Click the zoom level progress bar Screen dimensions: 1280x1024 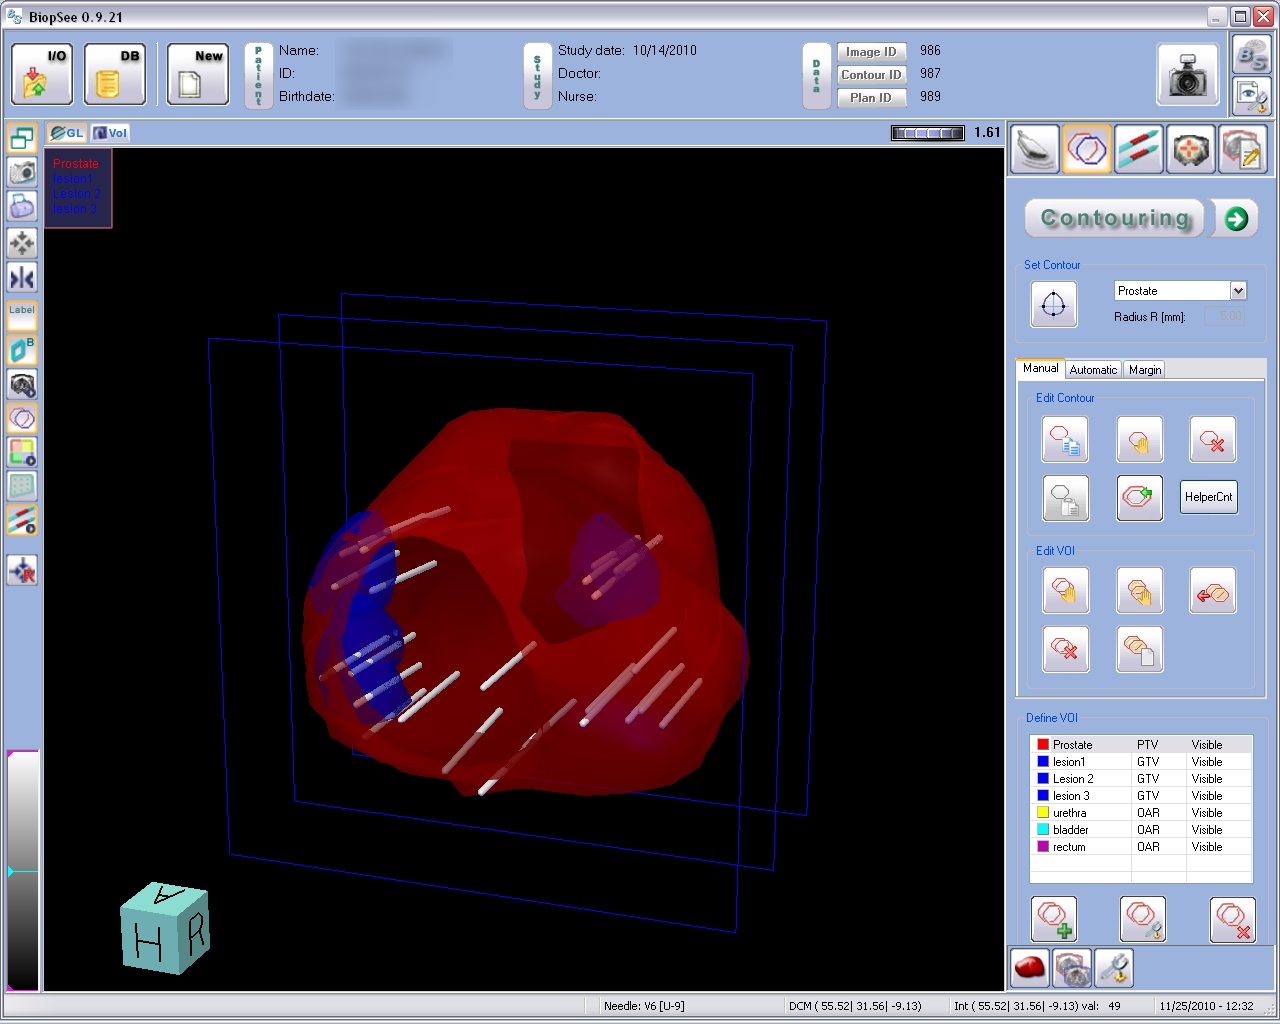pos(928,133)
